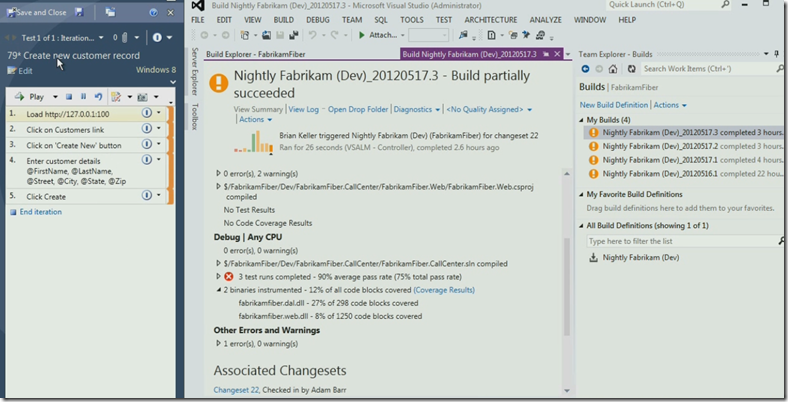Open the Test 1 of 1 iteration dropdown
The image size is (788, 402).
tap(101, 38)
